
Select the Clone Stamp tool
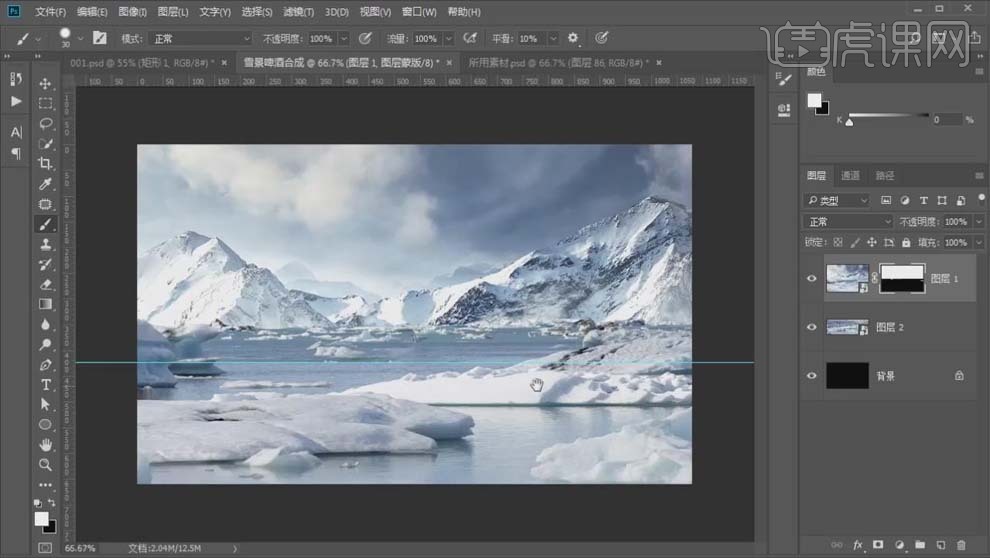point(46,244)
